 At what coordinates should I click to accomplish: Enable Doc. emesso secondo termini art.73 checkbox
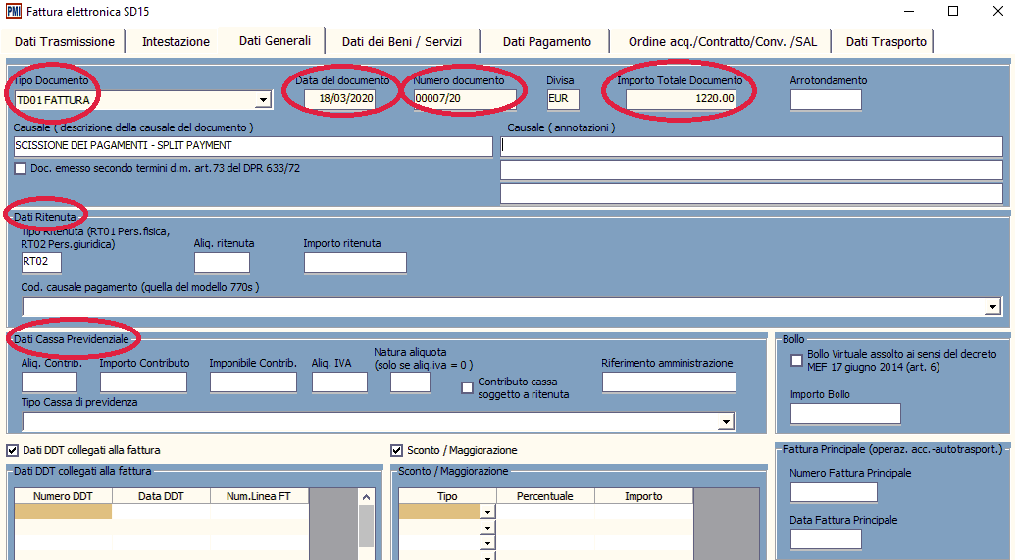point(21,168)
